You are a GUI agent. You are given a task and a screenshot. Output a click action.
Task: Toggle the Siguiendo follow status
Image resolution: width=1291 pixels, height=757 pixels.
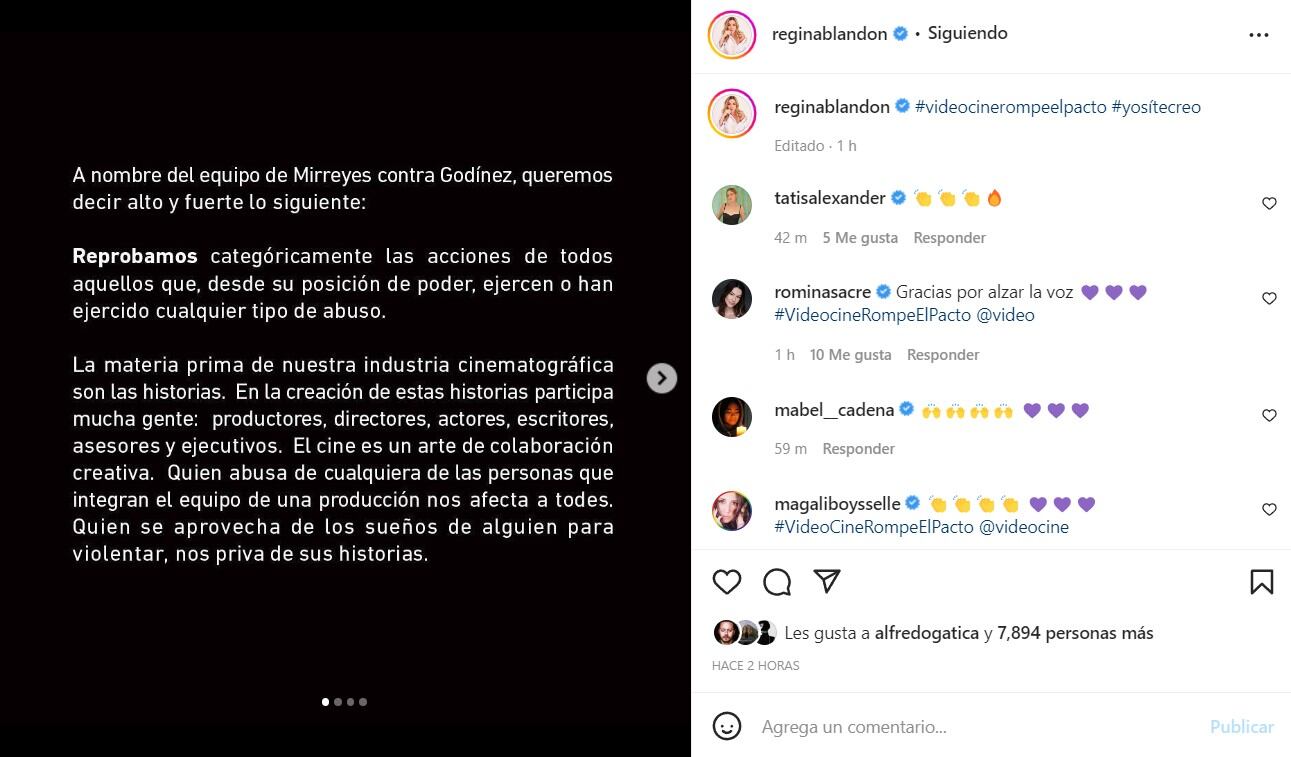[x=967, y=33]
